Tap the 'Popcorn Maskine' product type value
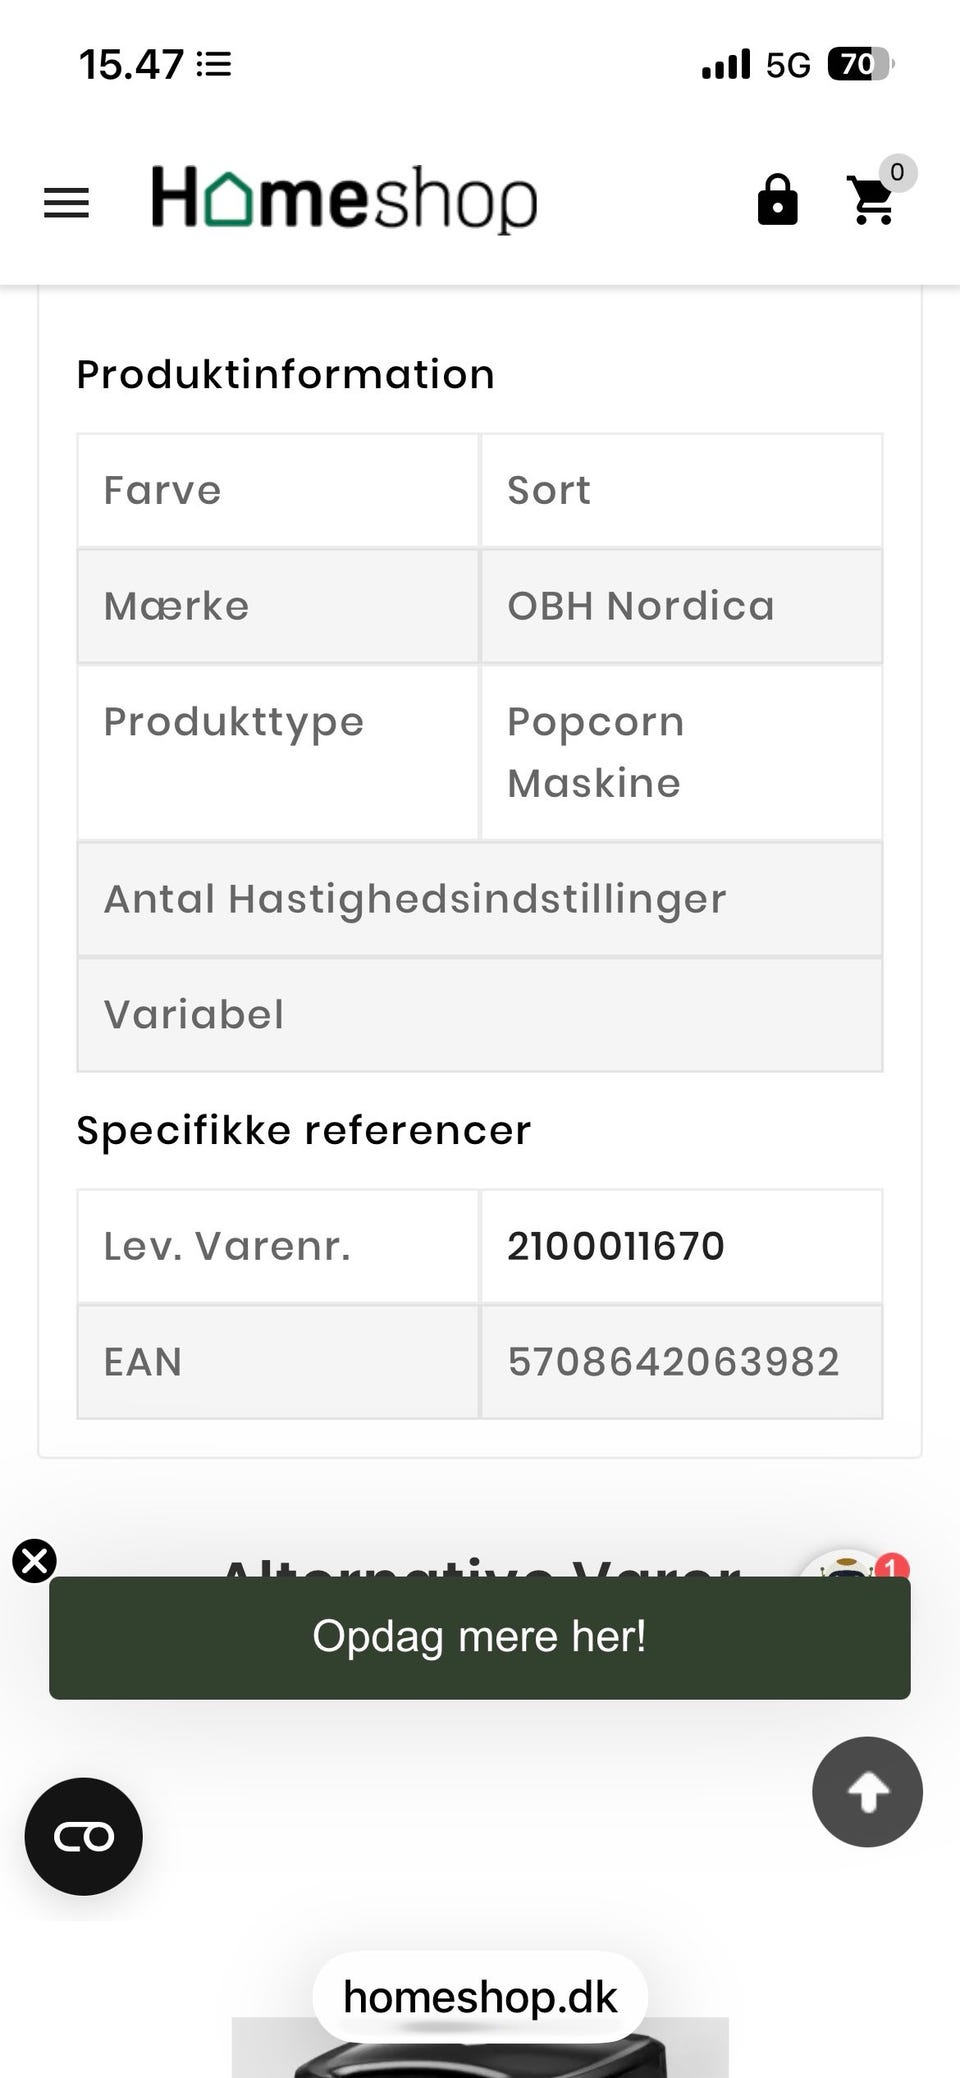960x2078 pixels. [596, 752]
